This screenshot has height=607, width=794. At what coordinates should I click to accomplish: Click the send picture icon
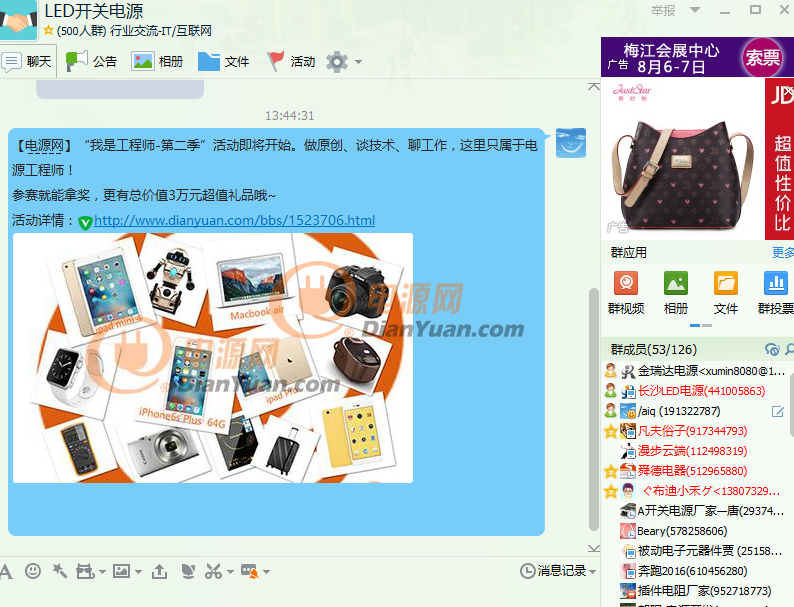[122, 572]
